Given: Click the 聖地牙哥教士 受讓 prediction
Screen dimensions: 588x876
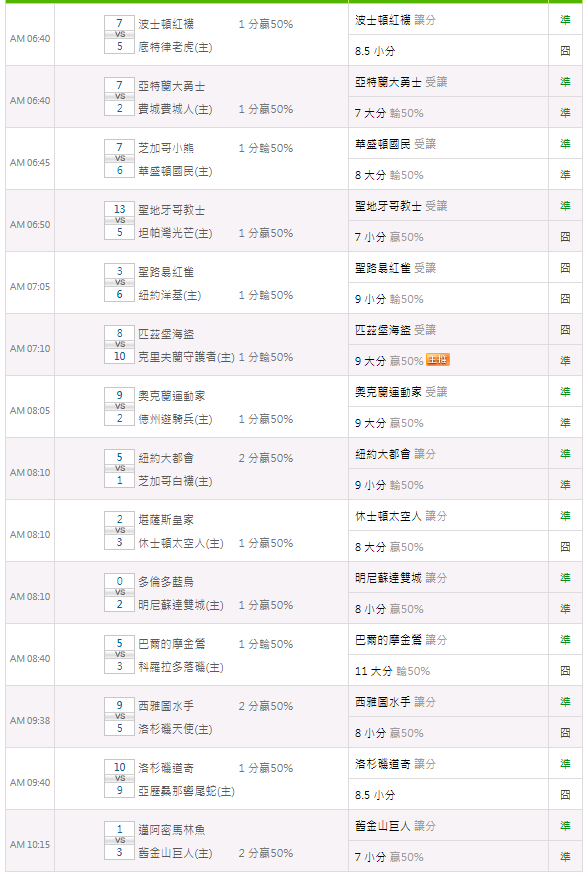Looking at the screenshot, I should click(x=401, y=206).
